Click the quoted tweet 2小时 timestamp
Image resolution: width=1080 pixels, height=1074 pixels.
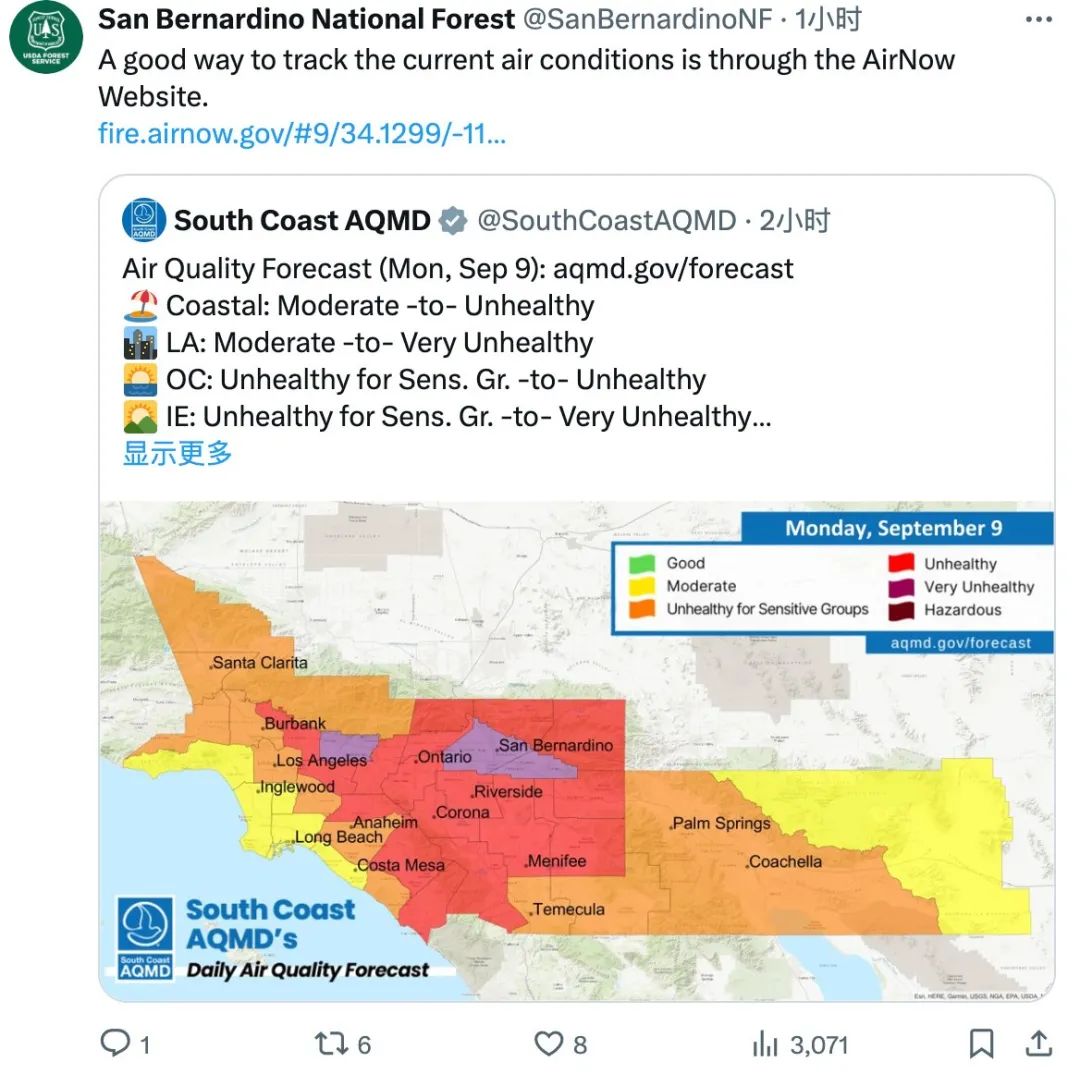795,220
